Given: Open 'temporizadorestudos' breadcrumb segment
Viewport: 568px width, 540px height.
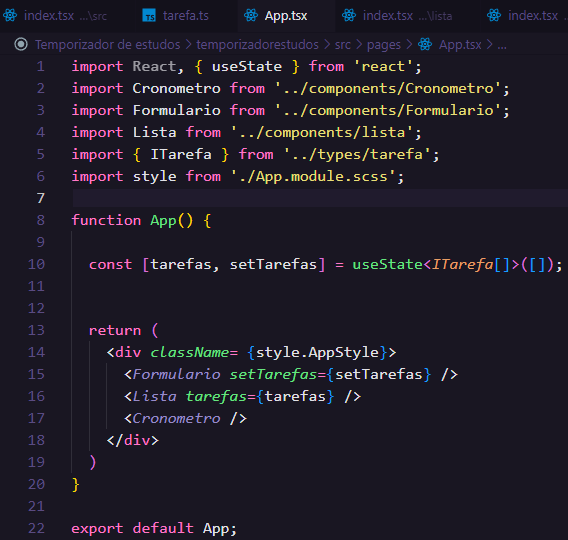Looking at the screenshot, I should pos(258,45).
